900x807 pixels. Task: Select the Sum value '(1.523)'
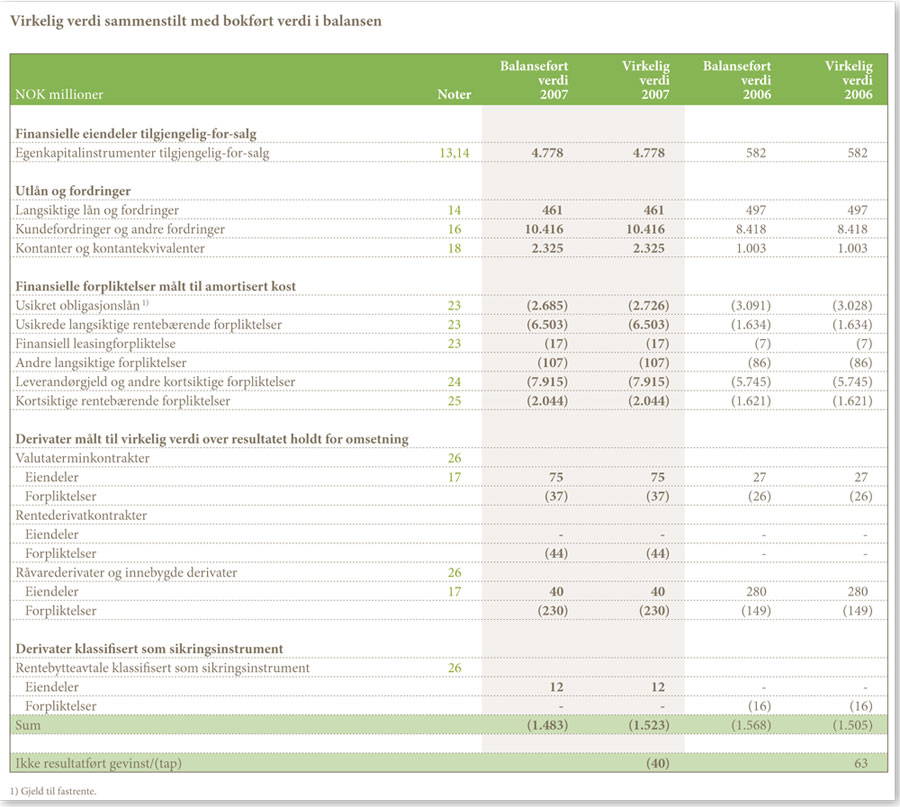coord(649,725)
